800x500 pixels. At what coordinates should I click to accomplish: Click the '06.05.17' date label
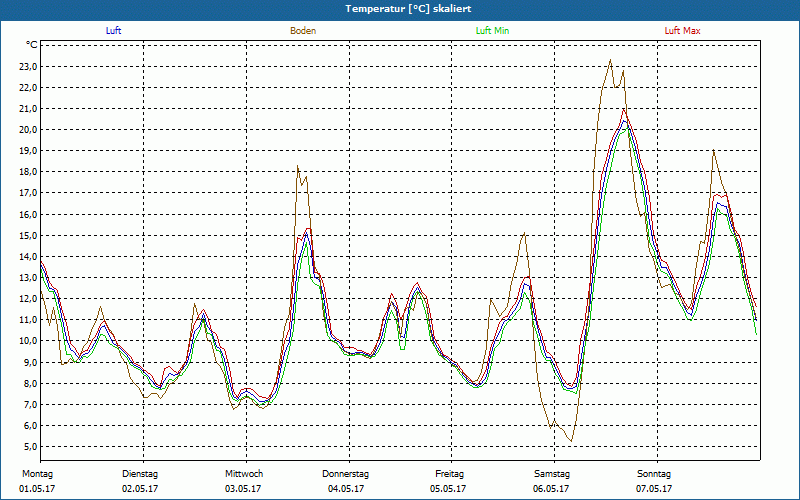551,489
